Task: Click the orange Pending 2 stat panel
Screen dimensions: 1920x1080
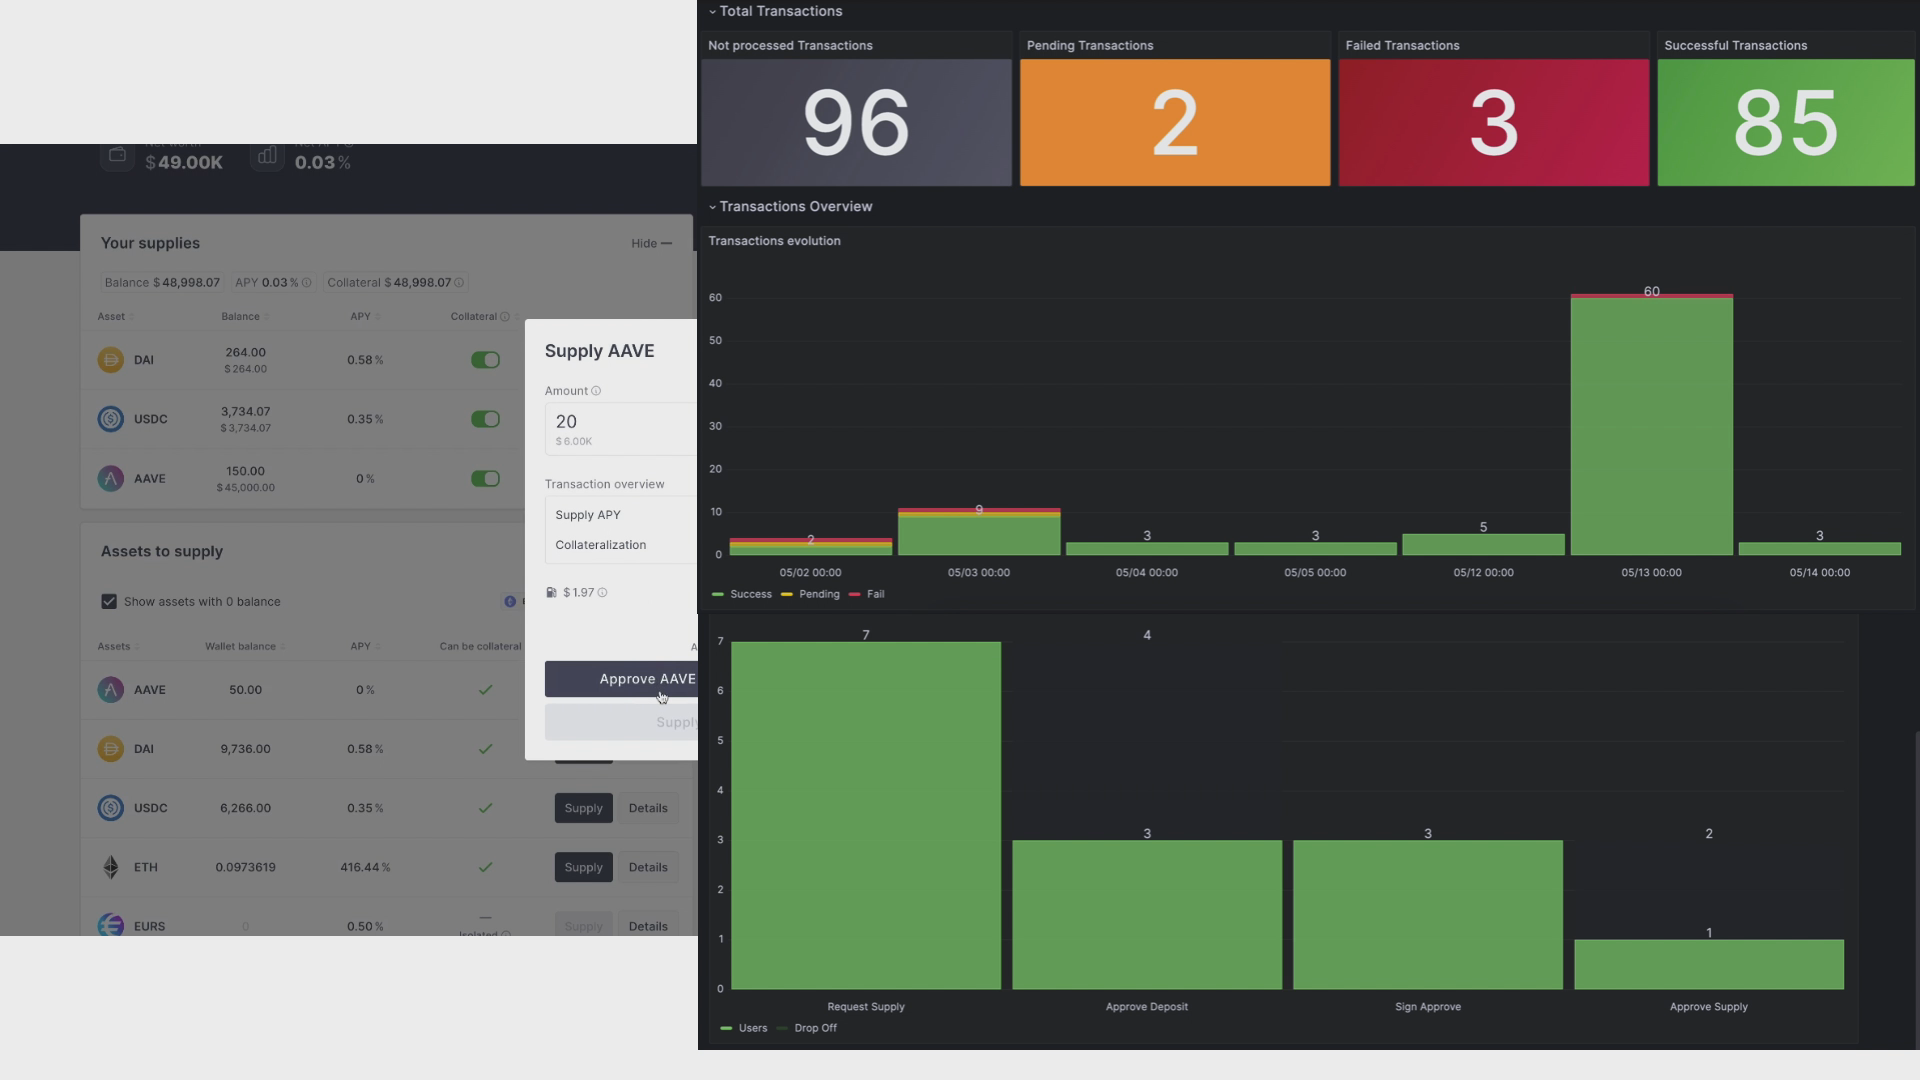Action: pyautogui.click(x=1175, y=123)
